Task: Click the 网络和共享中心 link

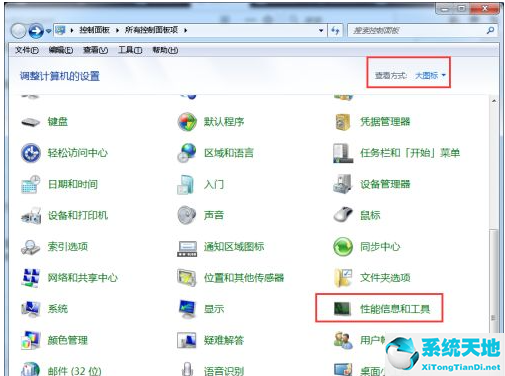Action: pos(83,278)
